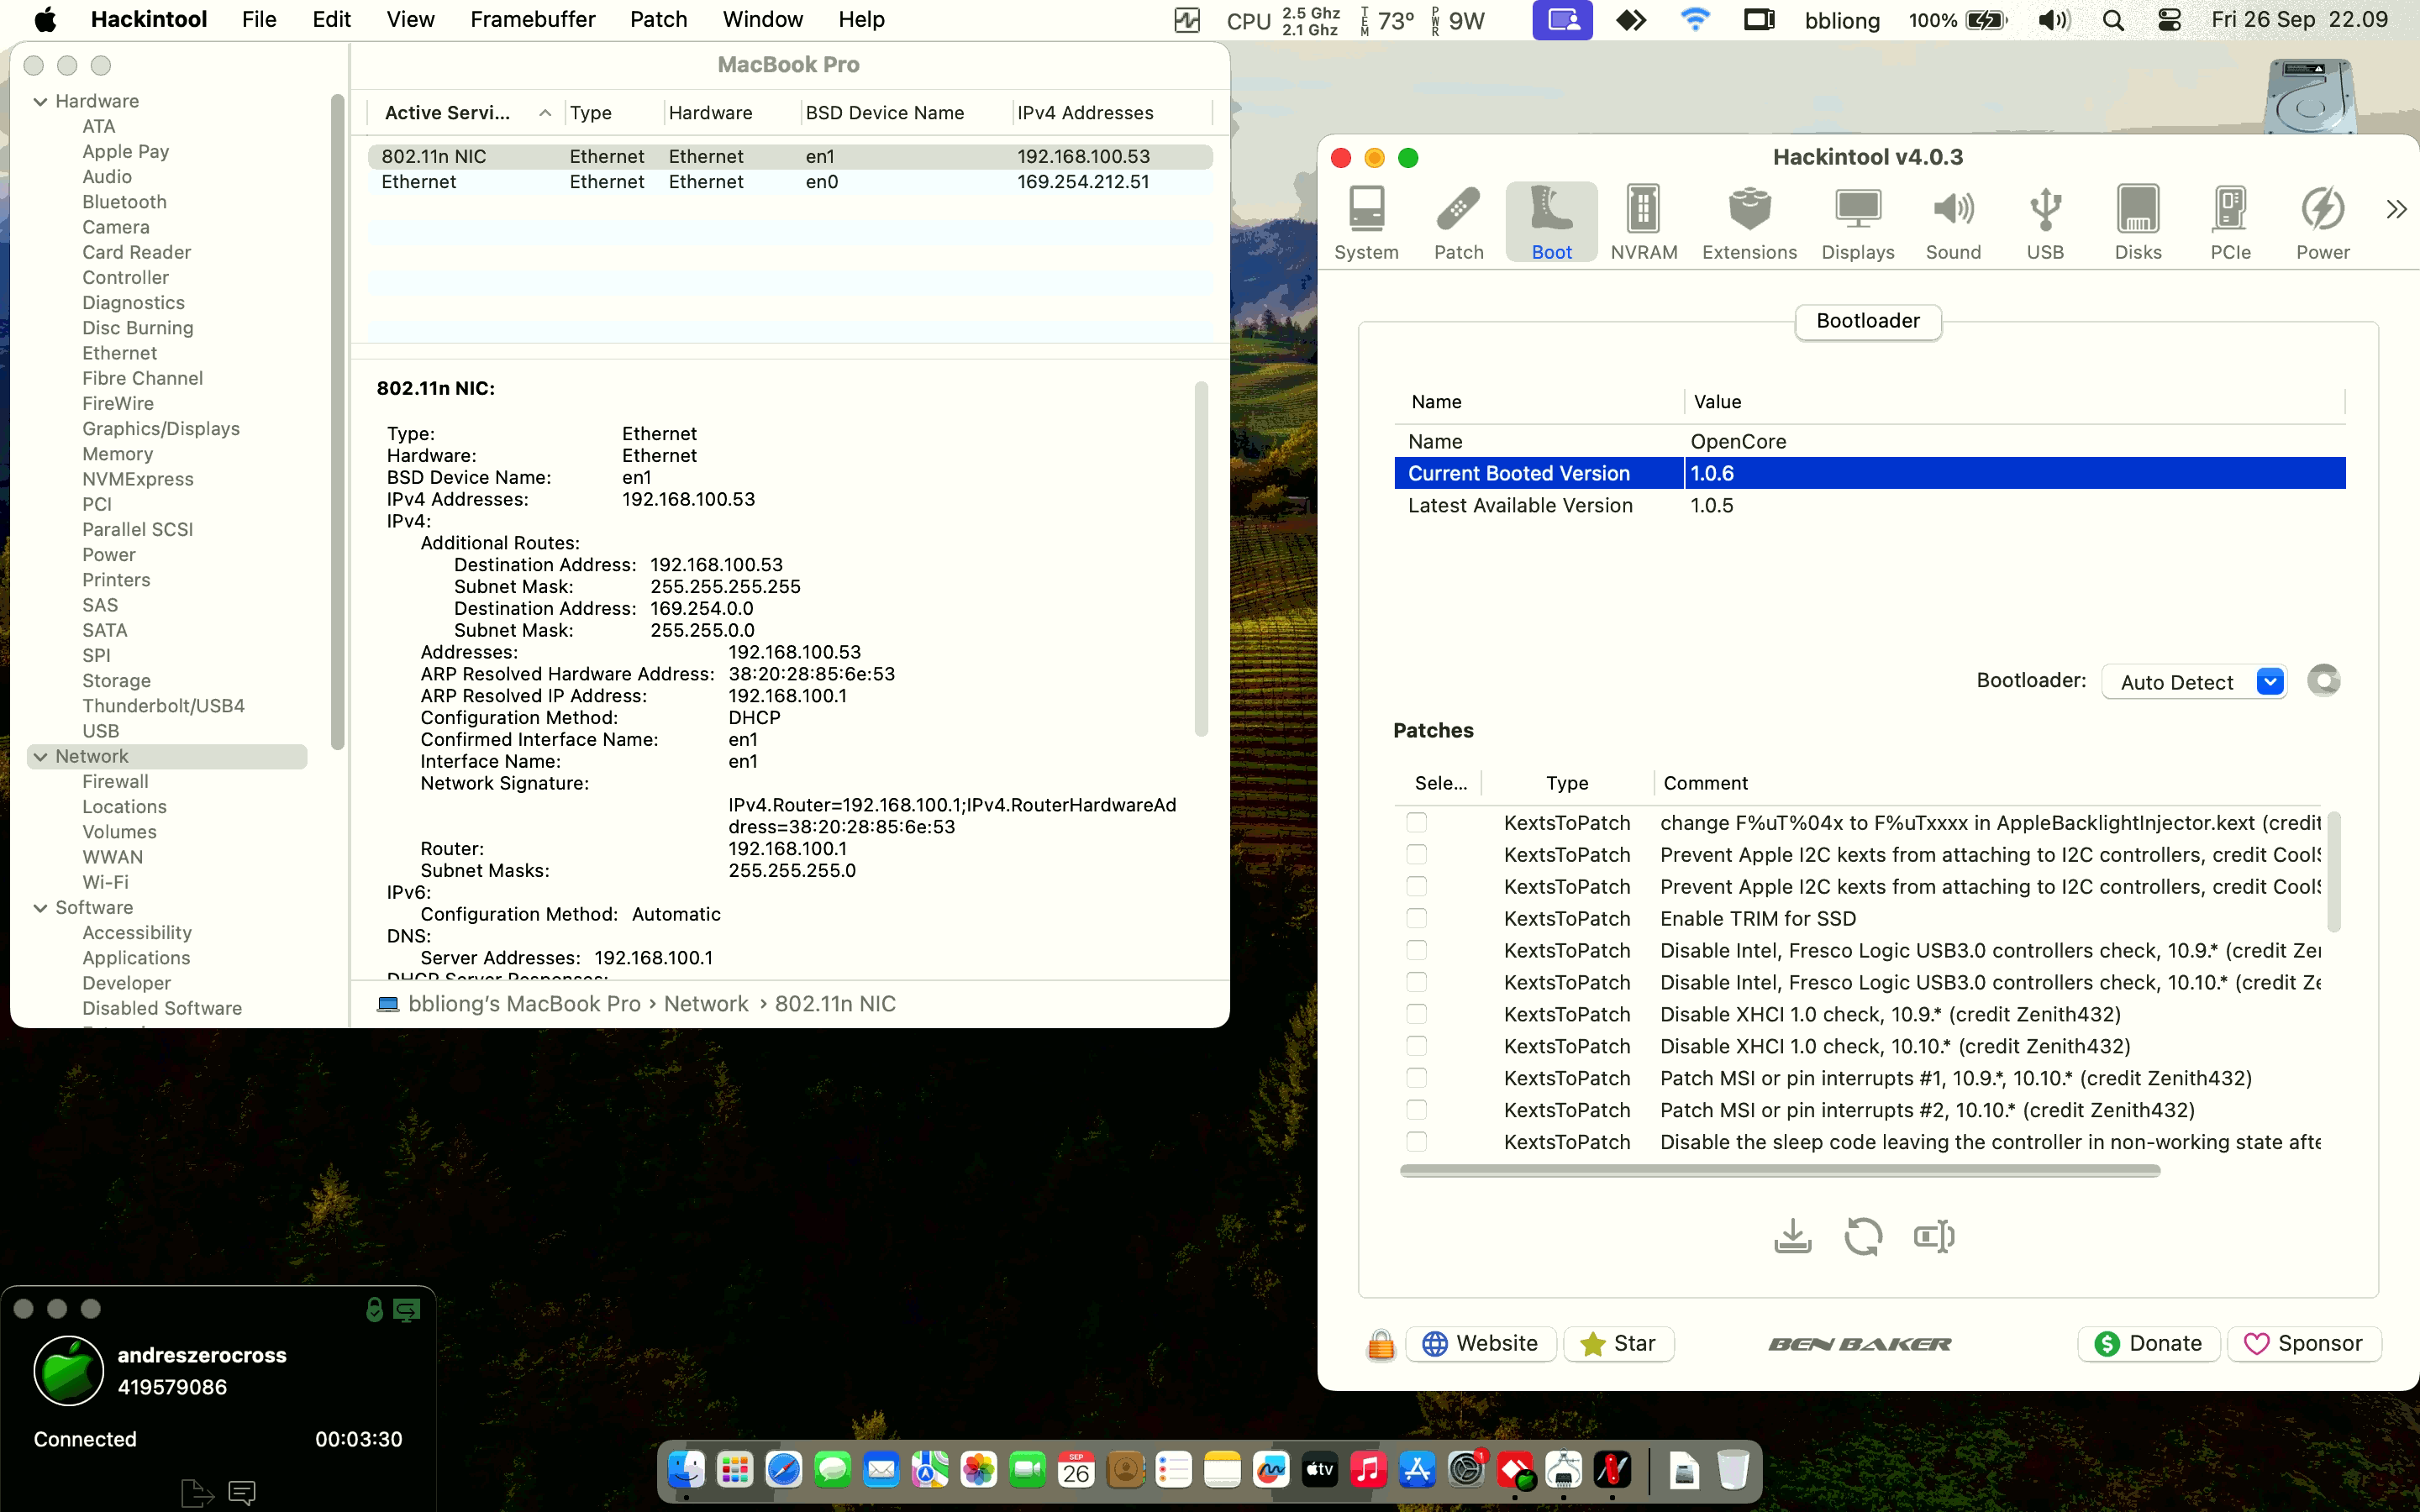Open the USB toolbar icon
Screen dimensions: 2420x1512
tap(2045, 223)
